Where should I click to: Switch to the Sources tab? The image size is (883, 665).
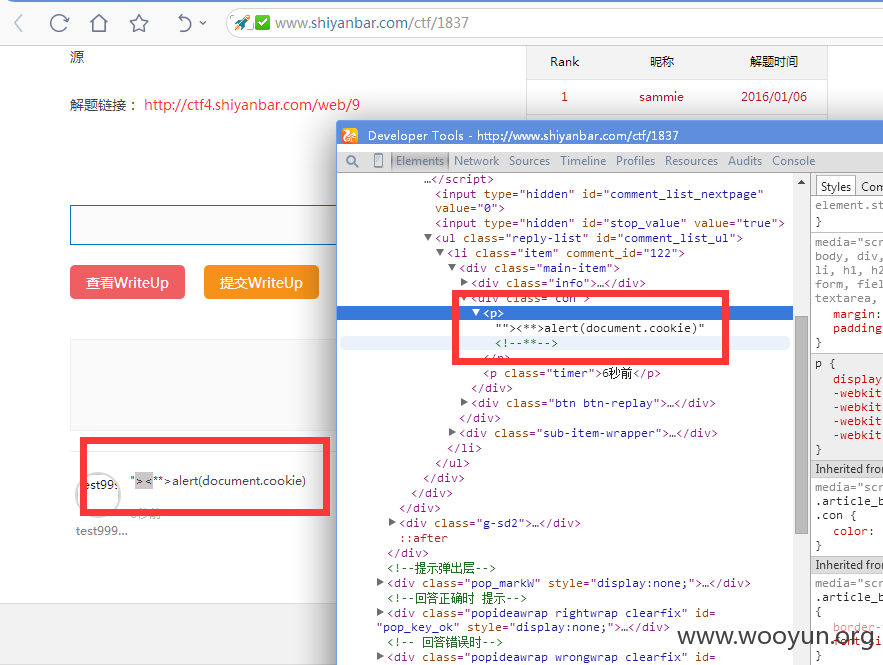pyautogui.click(x=529, y=161)
